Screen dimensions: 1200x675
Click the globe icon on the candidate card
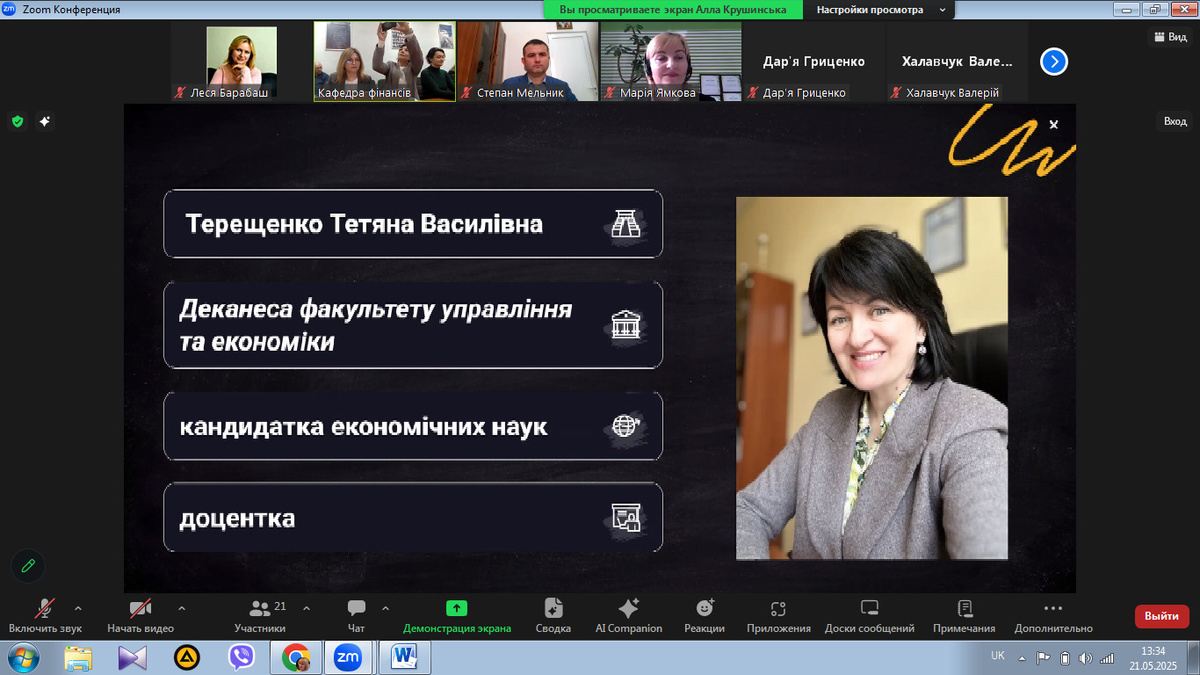point(626,426)
